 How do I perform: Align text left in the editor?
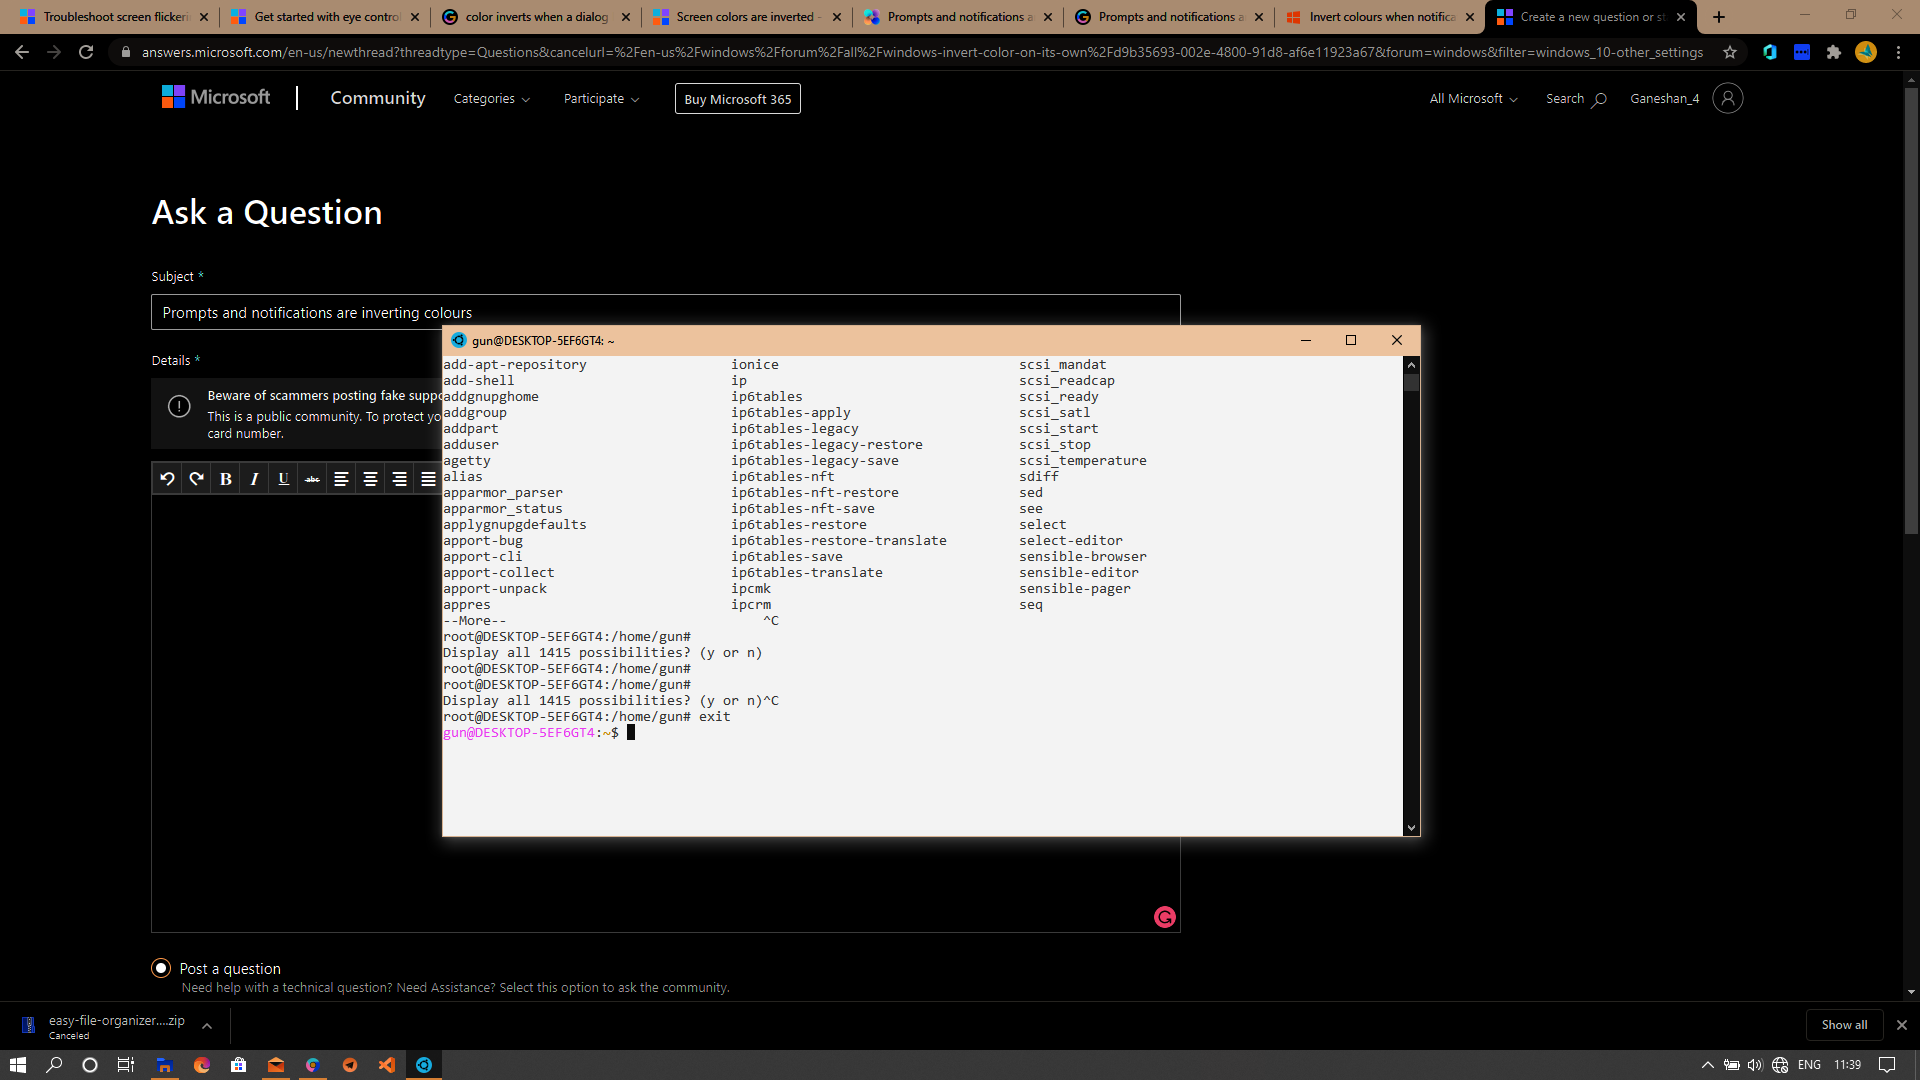[x=341, y=479]
